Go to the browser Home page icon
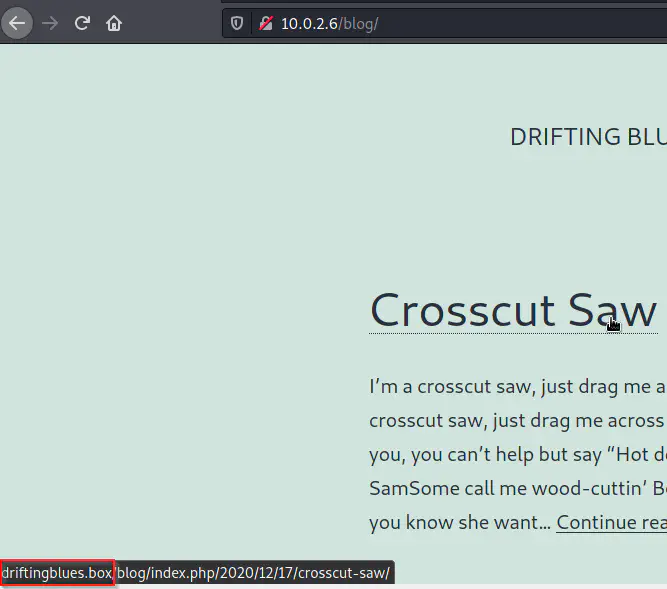This screenshot has height=589, width=667. coord(114,23)
